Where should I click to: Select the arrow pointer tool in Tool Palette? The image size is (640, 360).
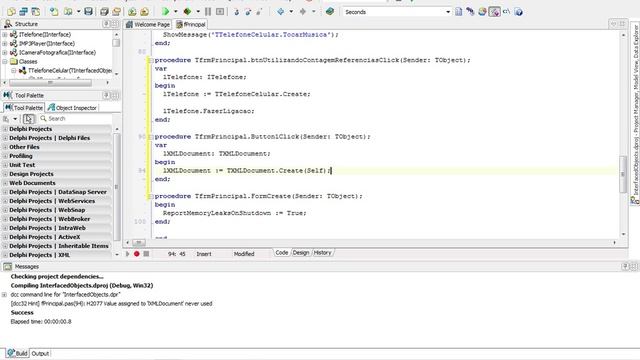coord(29,119)
